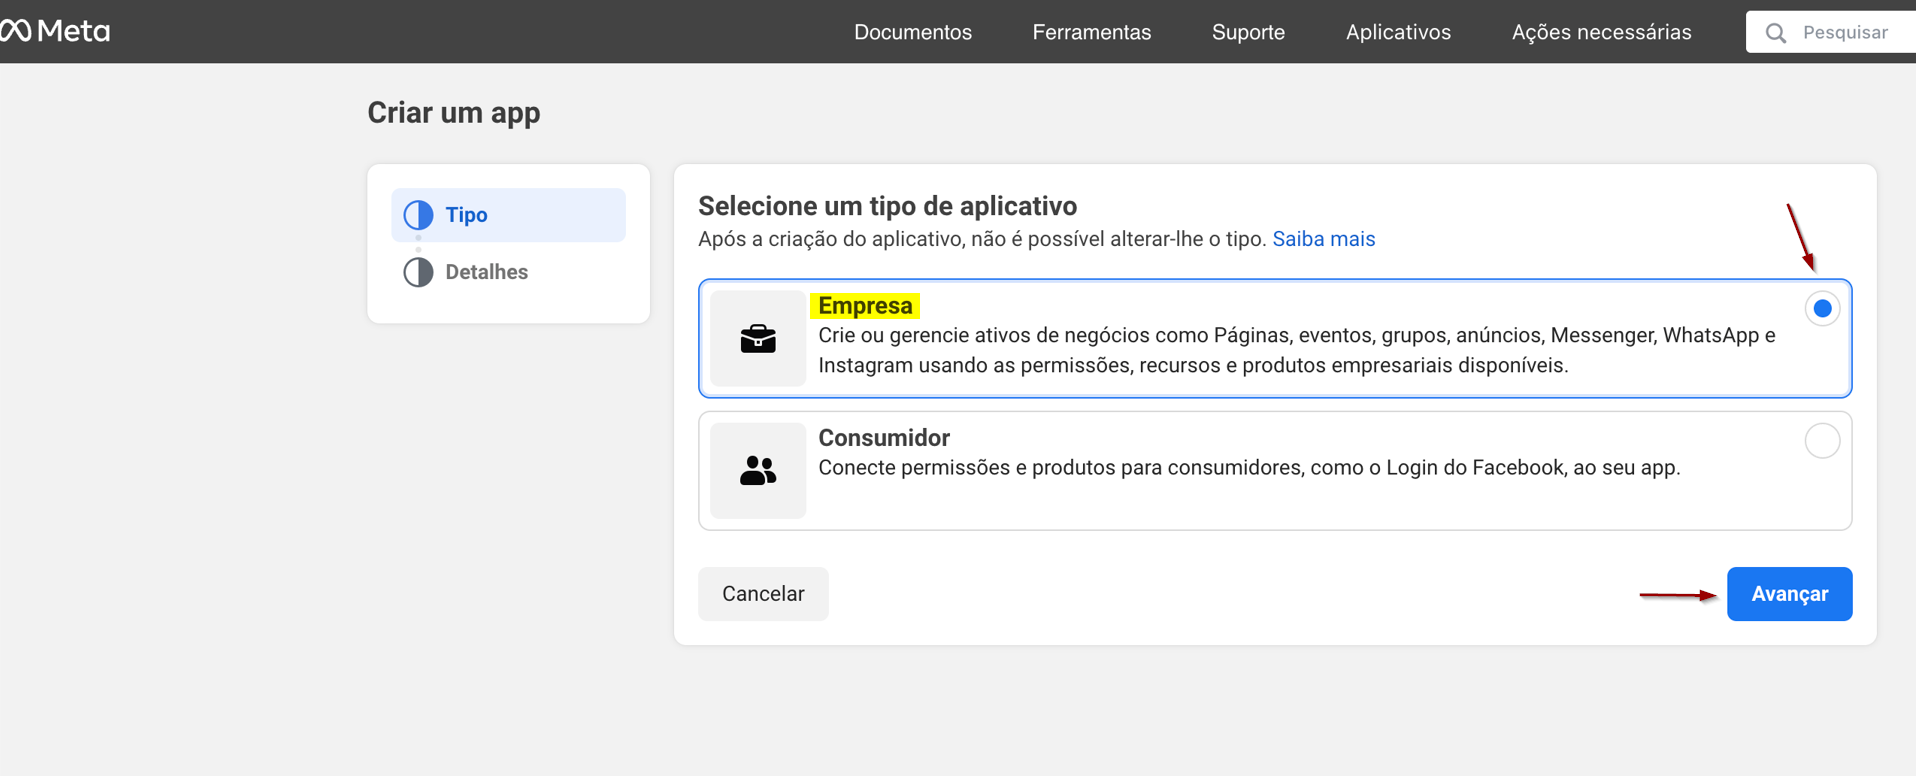Click the Empresa option title

point(865,306)
